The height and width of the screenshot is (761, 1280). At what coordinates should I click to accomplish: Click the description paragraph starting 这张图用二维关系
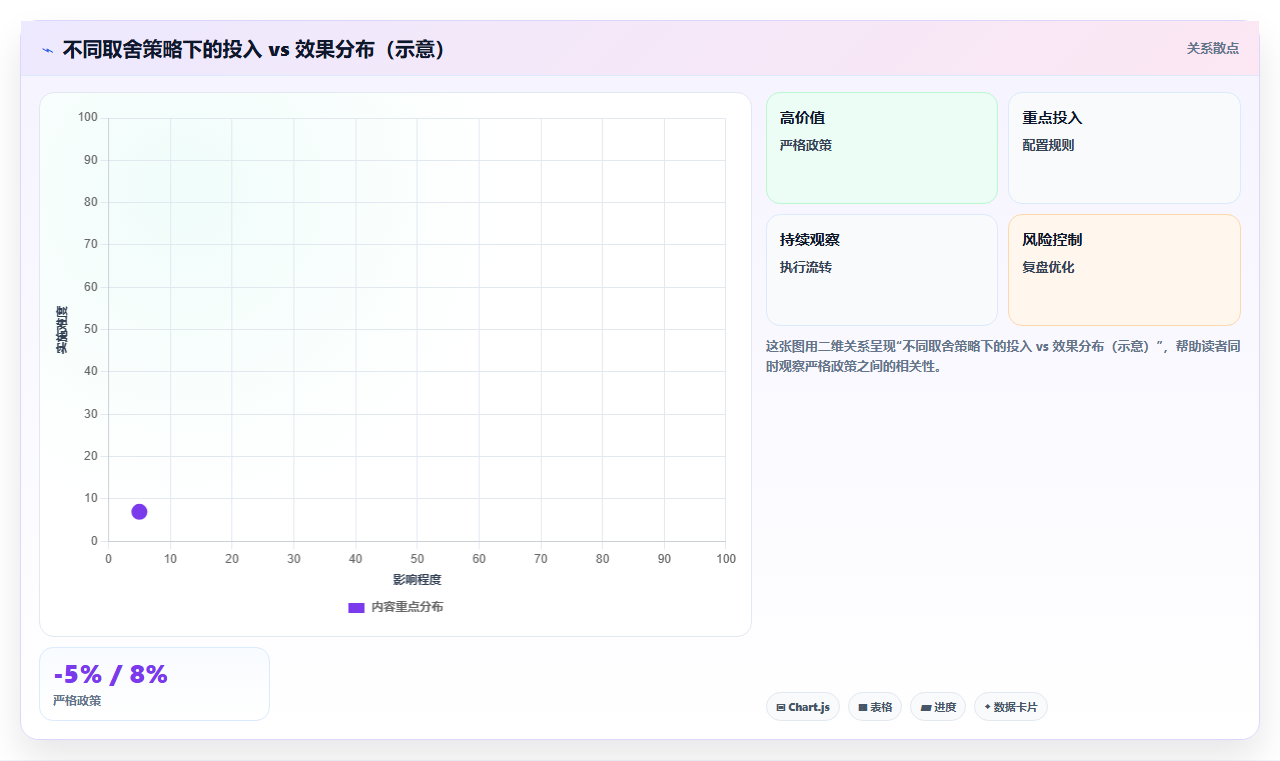click(x=1003, y=356)
